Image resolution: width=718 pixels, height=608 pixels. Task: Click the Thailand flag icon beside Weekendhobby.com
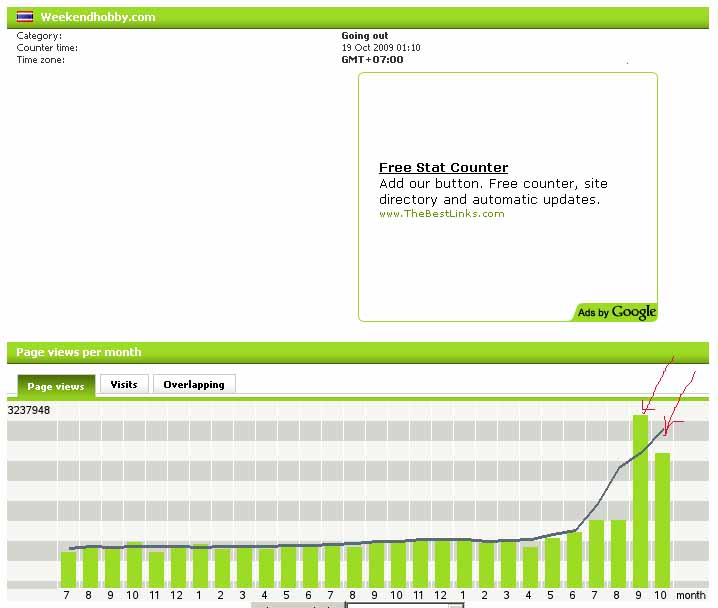click(x=25, y=17)
